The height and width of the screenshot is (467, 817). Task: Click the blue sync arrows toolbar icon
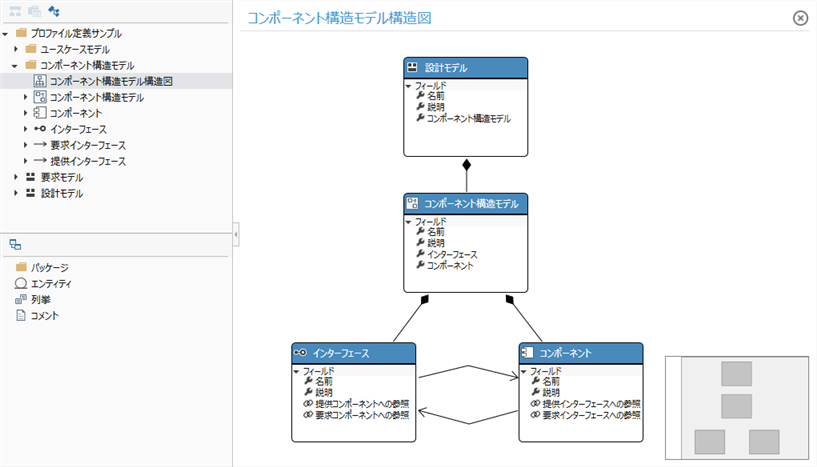click(x=54, y=11)
